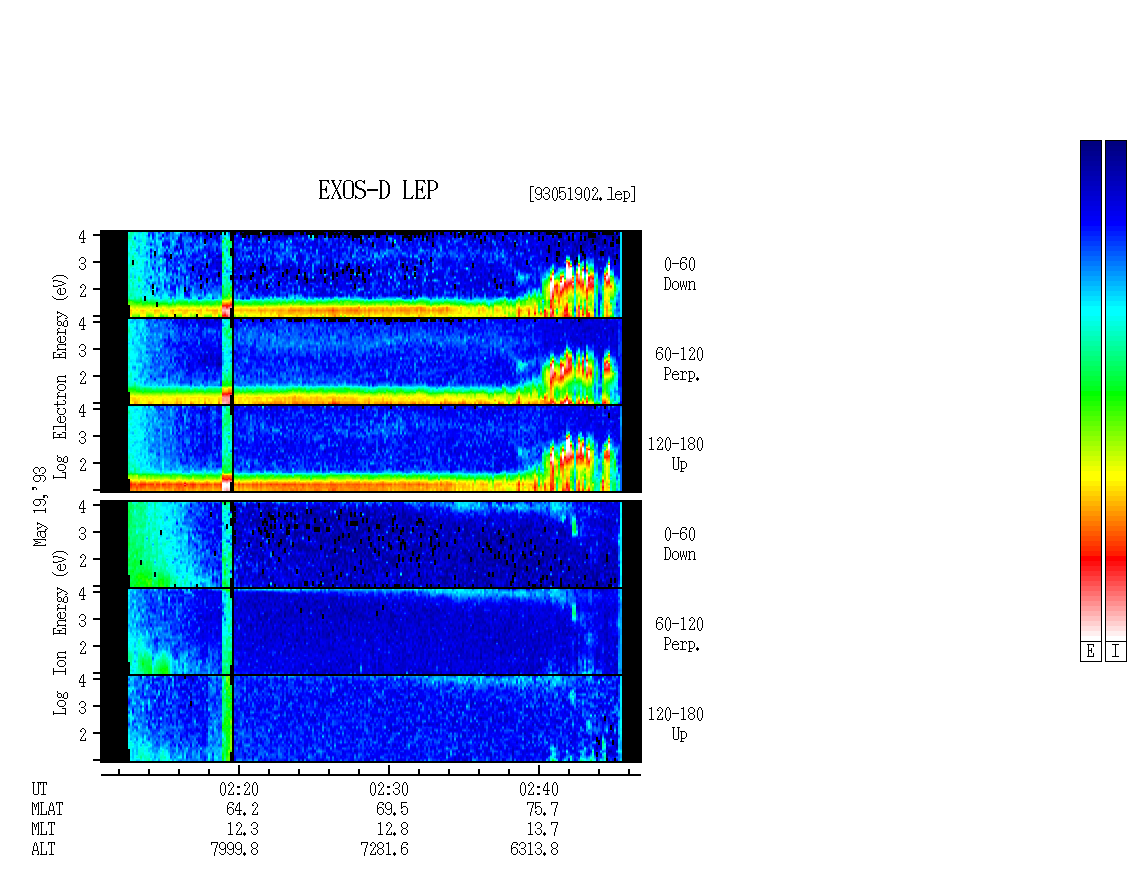Click the MLT value 13.7
Image resolution: width=1130 pixels, height=875 pixels.
point(542,830)
